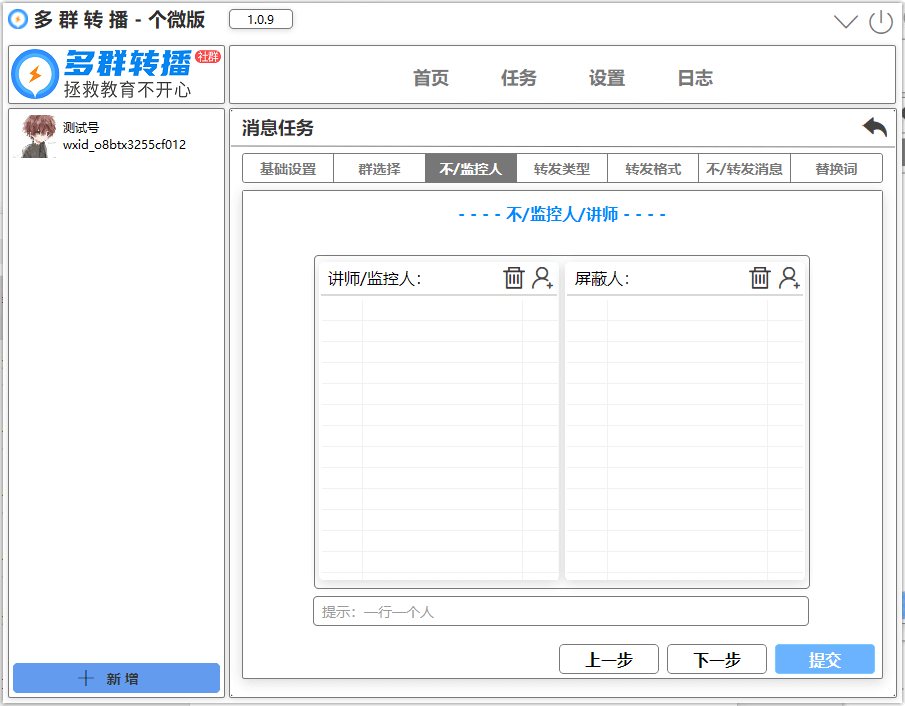Open the 设置 menu
This screenshot has width=905, height=706.
pyautogui.click(x=607, y=77)
